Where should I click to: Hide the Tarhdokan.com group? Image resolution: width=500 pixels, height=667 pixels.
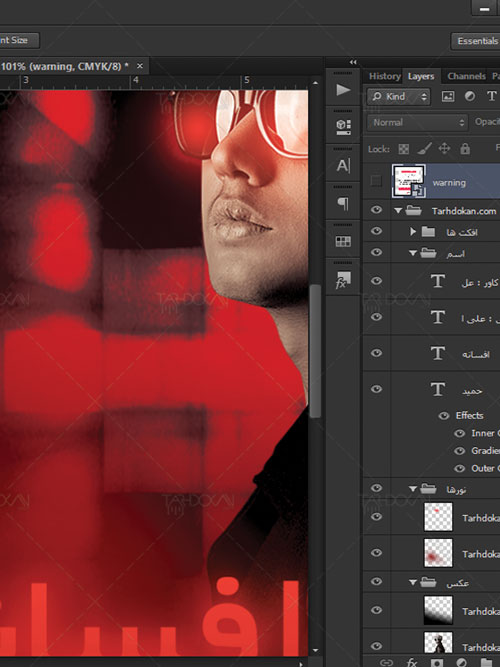[376, 210]
